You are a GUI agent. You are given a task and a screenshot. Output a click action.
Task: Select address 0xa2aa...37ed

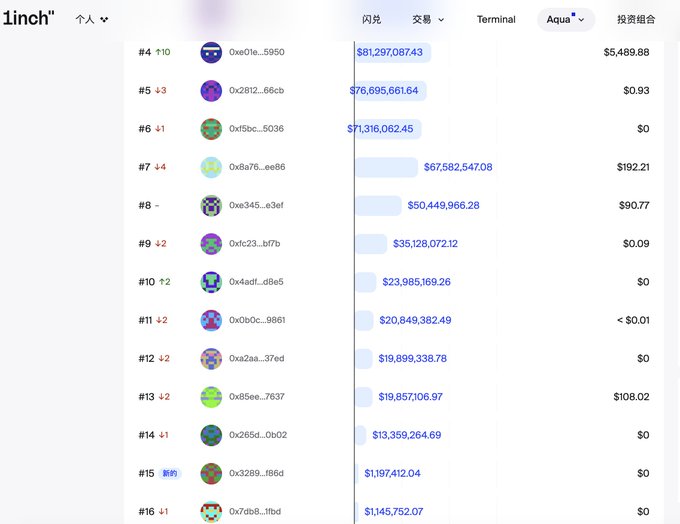tap(257, 358)
